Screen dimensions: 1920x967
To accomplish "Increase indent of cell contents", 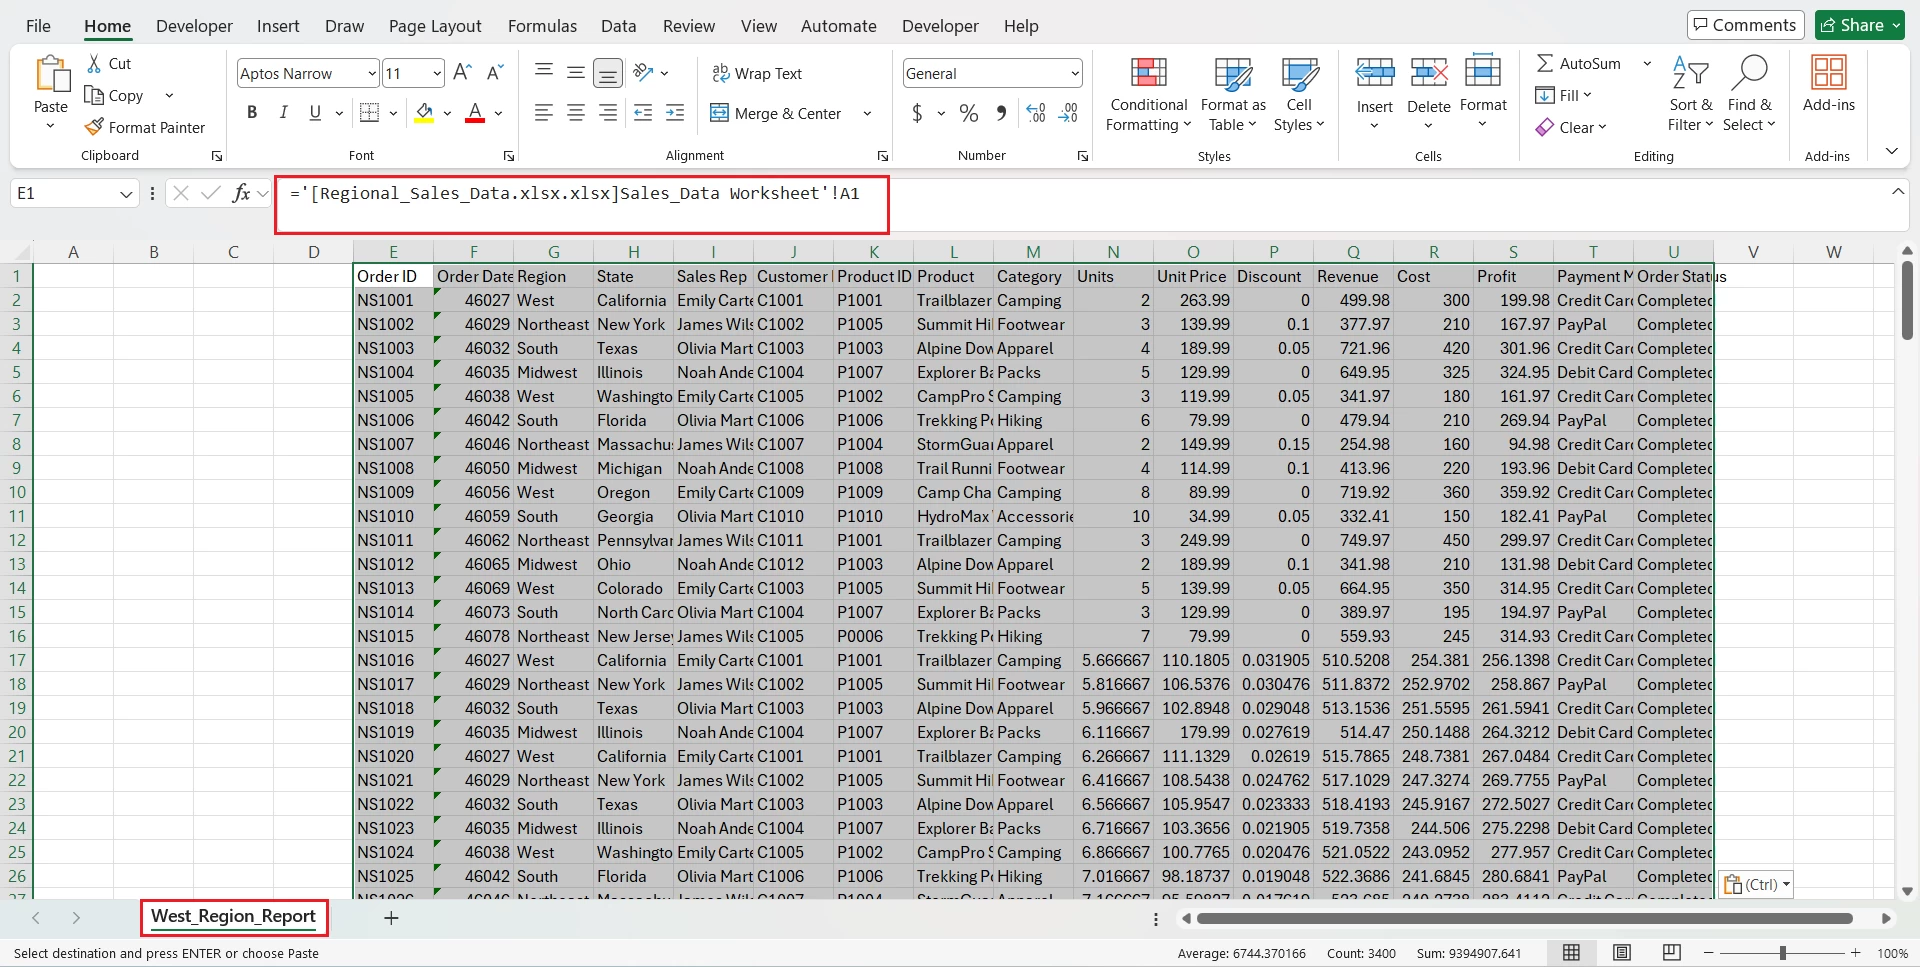I will [675, 113].
